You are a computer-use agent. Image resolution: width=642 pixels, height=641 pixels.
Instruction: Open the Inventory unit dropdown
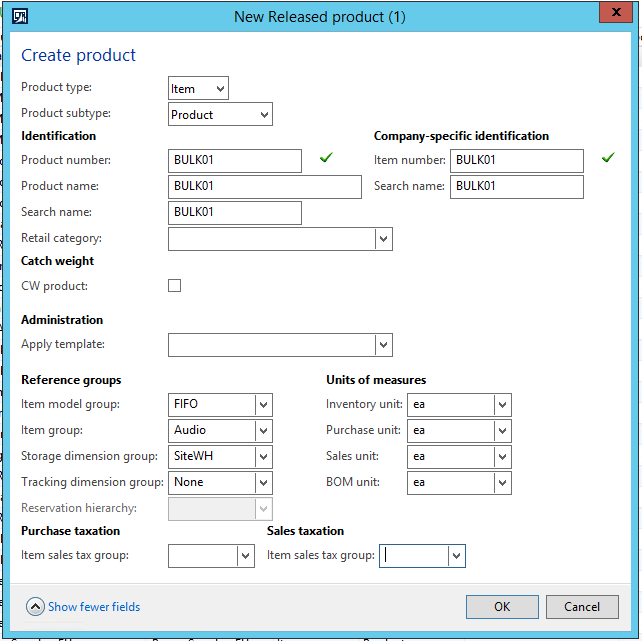tap(502, 405)
